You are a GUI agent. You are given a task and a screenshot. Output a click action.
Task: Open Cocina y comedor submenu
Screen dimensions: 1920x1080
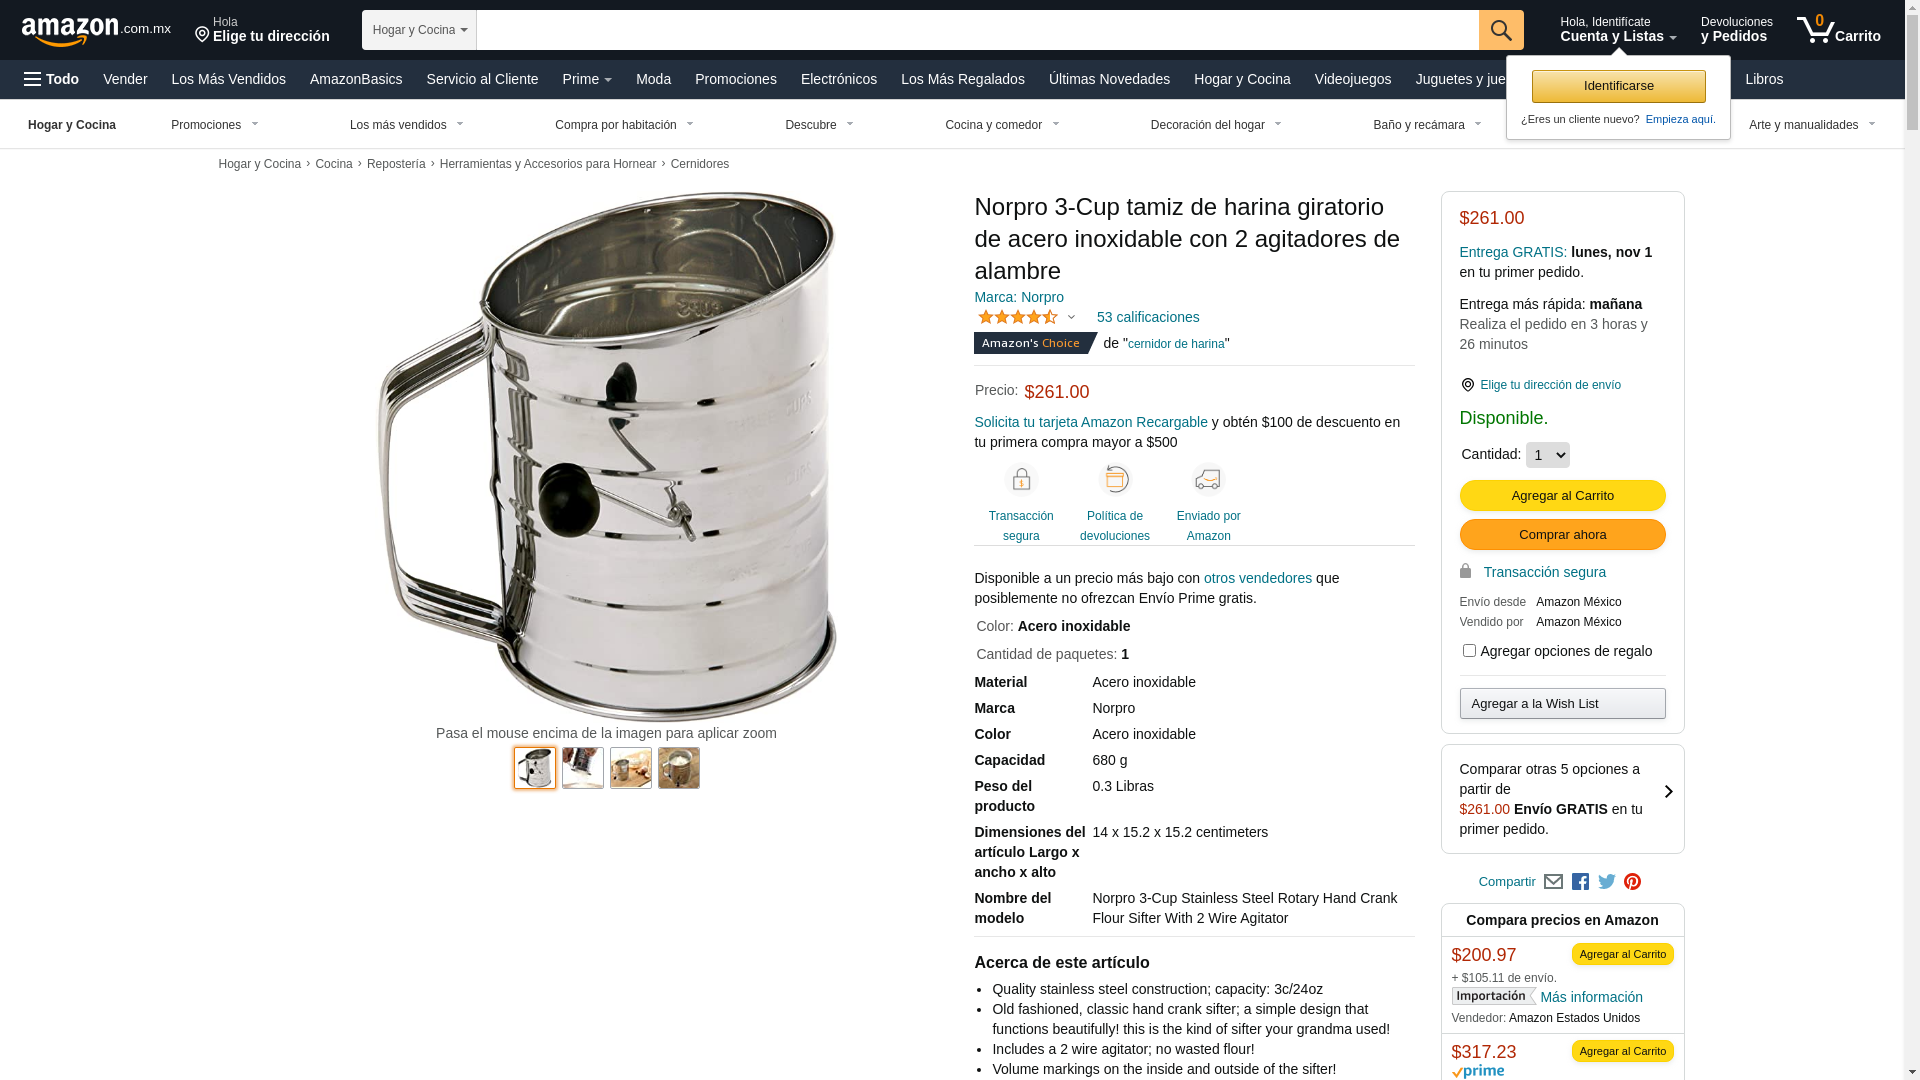[x=1002, y=125]
